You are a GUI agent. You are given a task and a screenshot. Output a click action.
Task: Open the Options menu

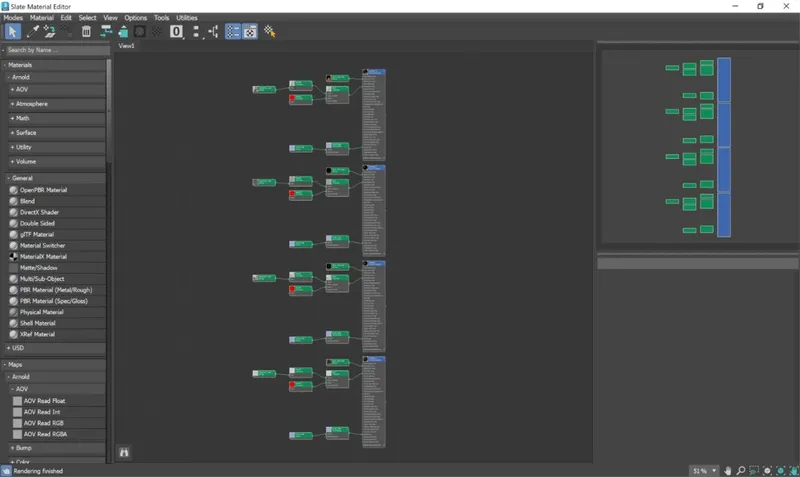tap(135, 17)
